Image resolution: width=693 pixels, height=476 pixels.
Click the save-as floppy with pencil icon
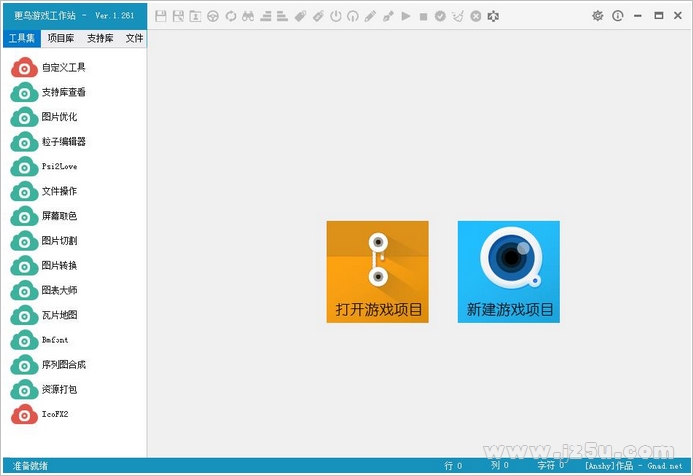(178, 16)
